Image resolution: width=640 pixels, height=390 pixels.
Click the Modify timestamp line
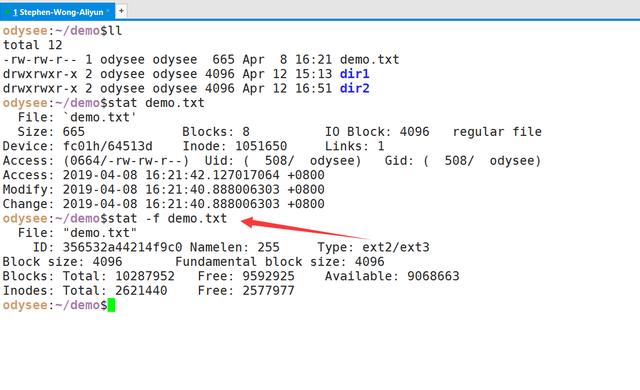163,190
